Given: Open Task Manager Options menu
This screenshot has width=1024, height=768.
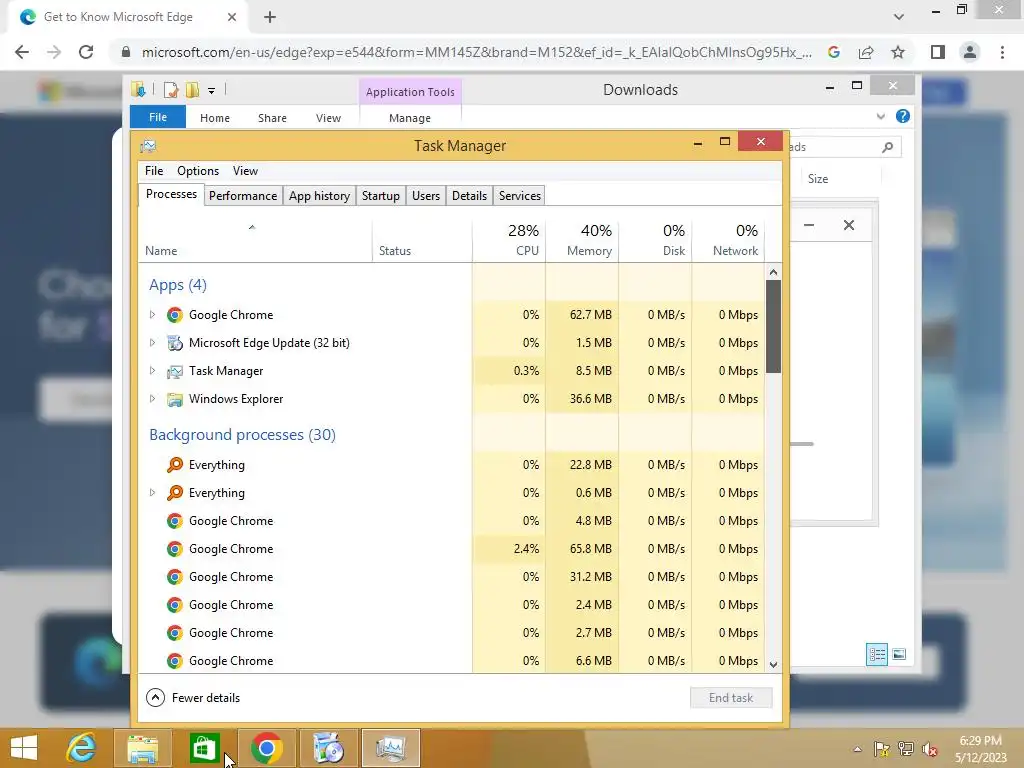Looking at the screenshot, I should [x=198, y=170].
